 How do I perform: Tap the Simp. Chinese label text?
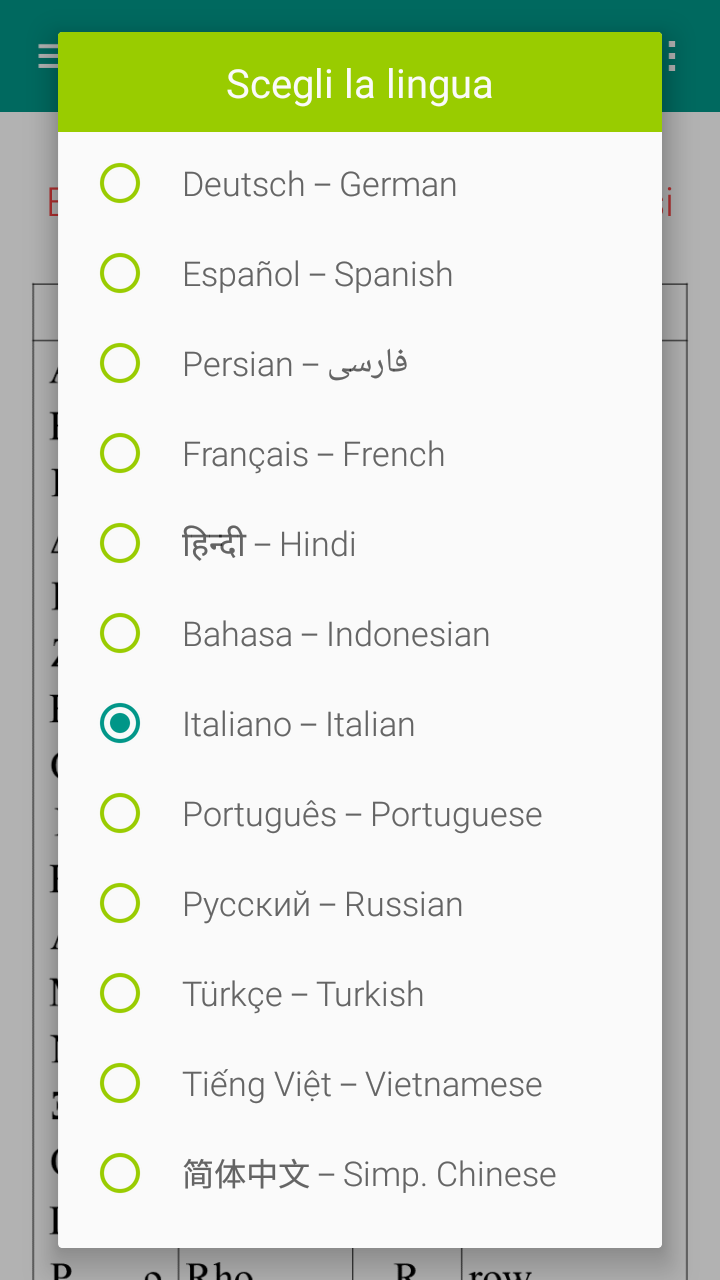(369, 1174)
